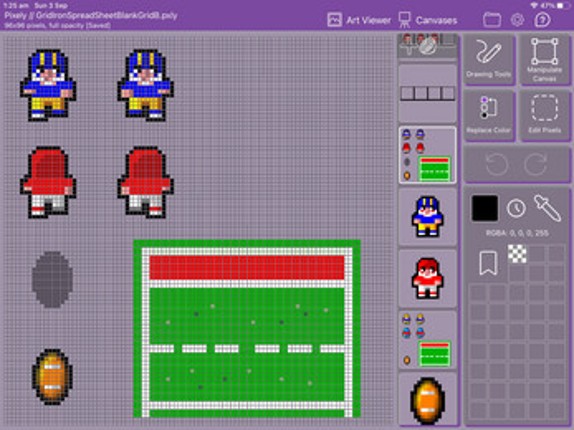Select the transparent checkerboard swatch
Screen dimensions: 574x430
[x=517, y=254]
